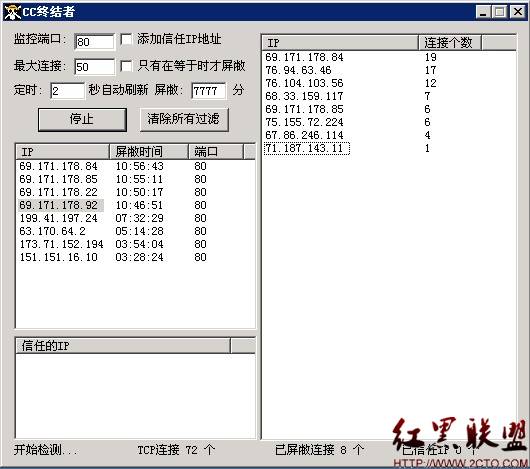Click connection count 7
Image resolution: width=530 pixels, height=469 pixels.
pyautogui.click(x=428, y=96)
